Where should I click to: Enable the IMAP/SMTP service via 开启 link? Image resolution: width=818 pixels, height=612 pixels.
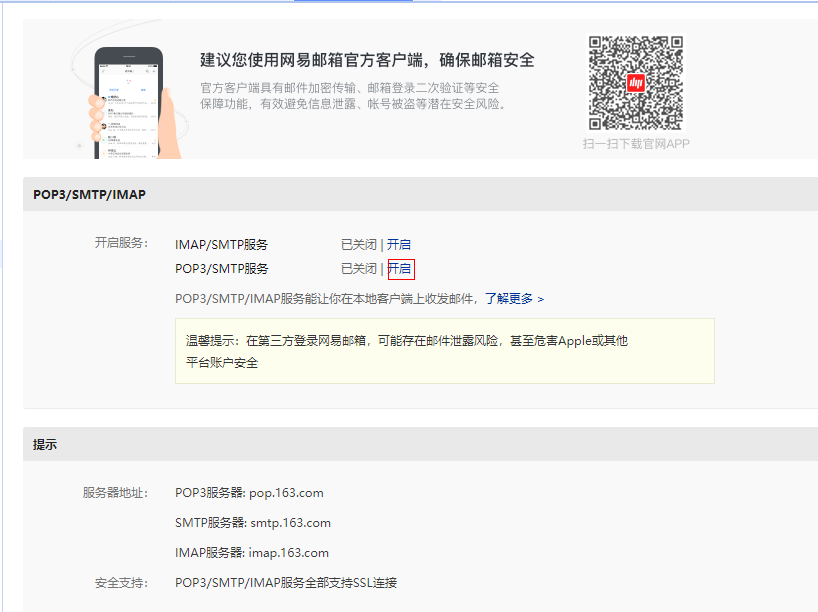[x=399, y=245]
